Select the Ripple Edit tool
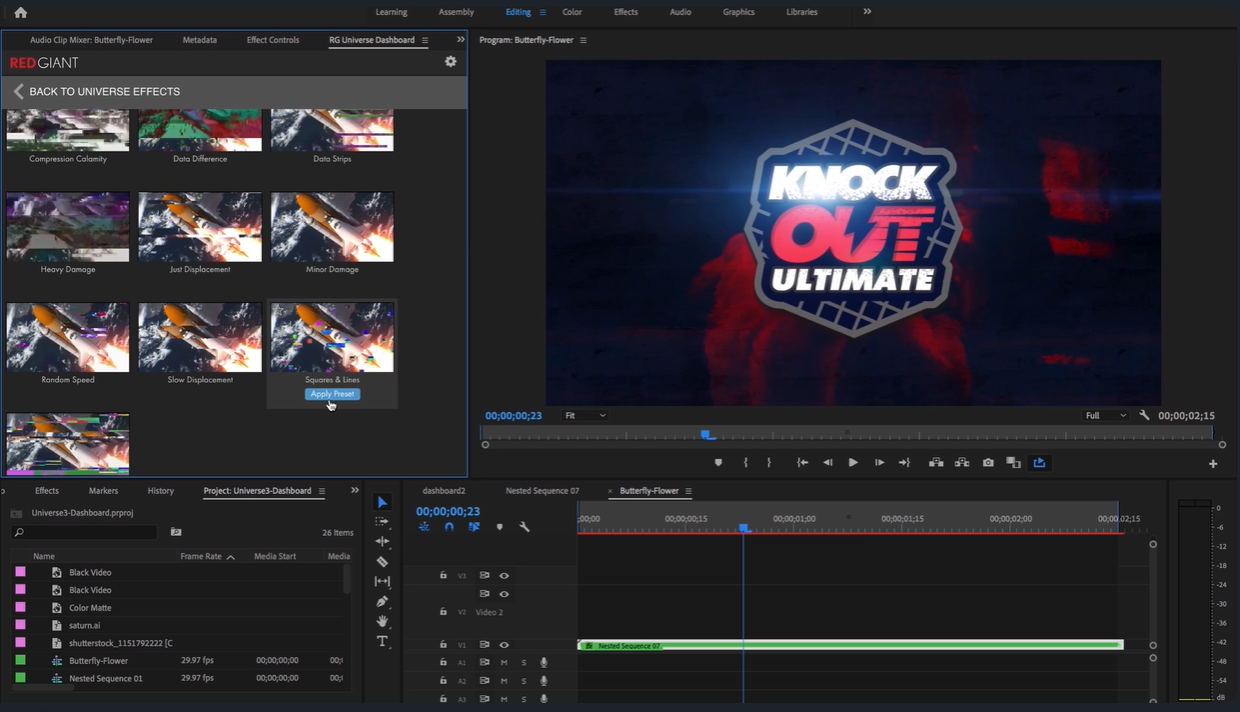 [x=382, y=541]
